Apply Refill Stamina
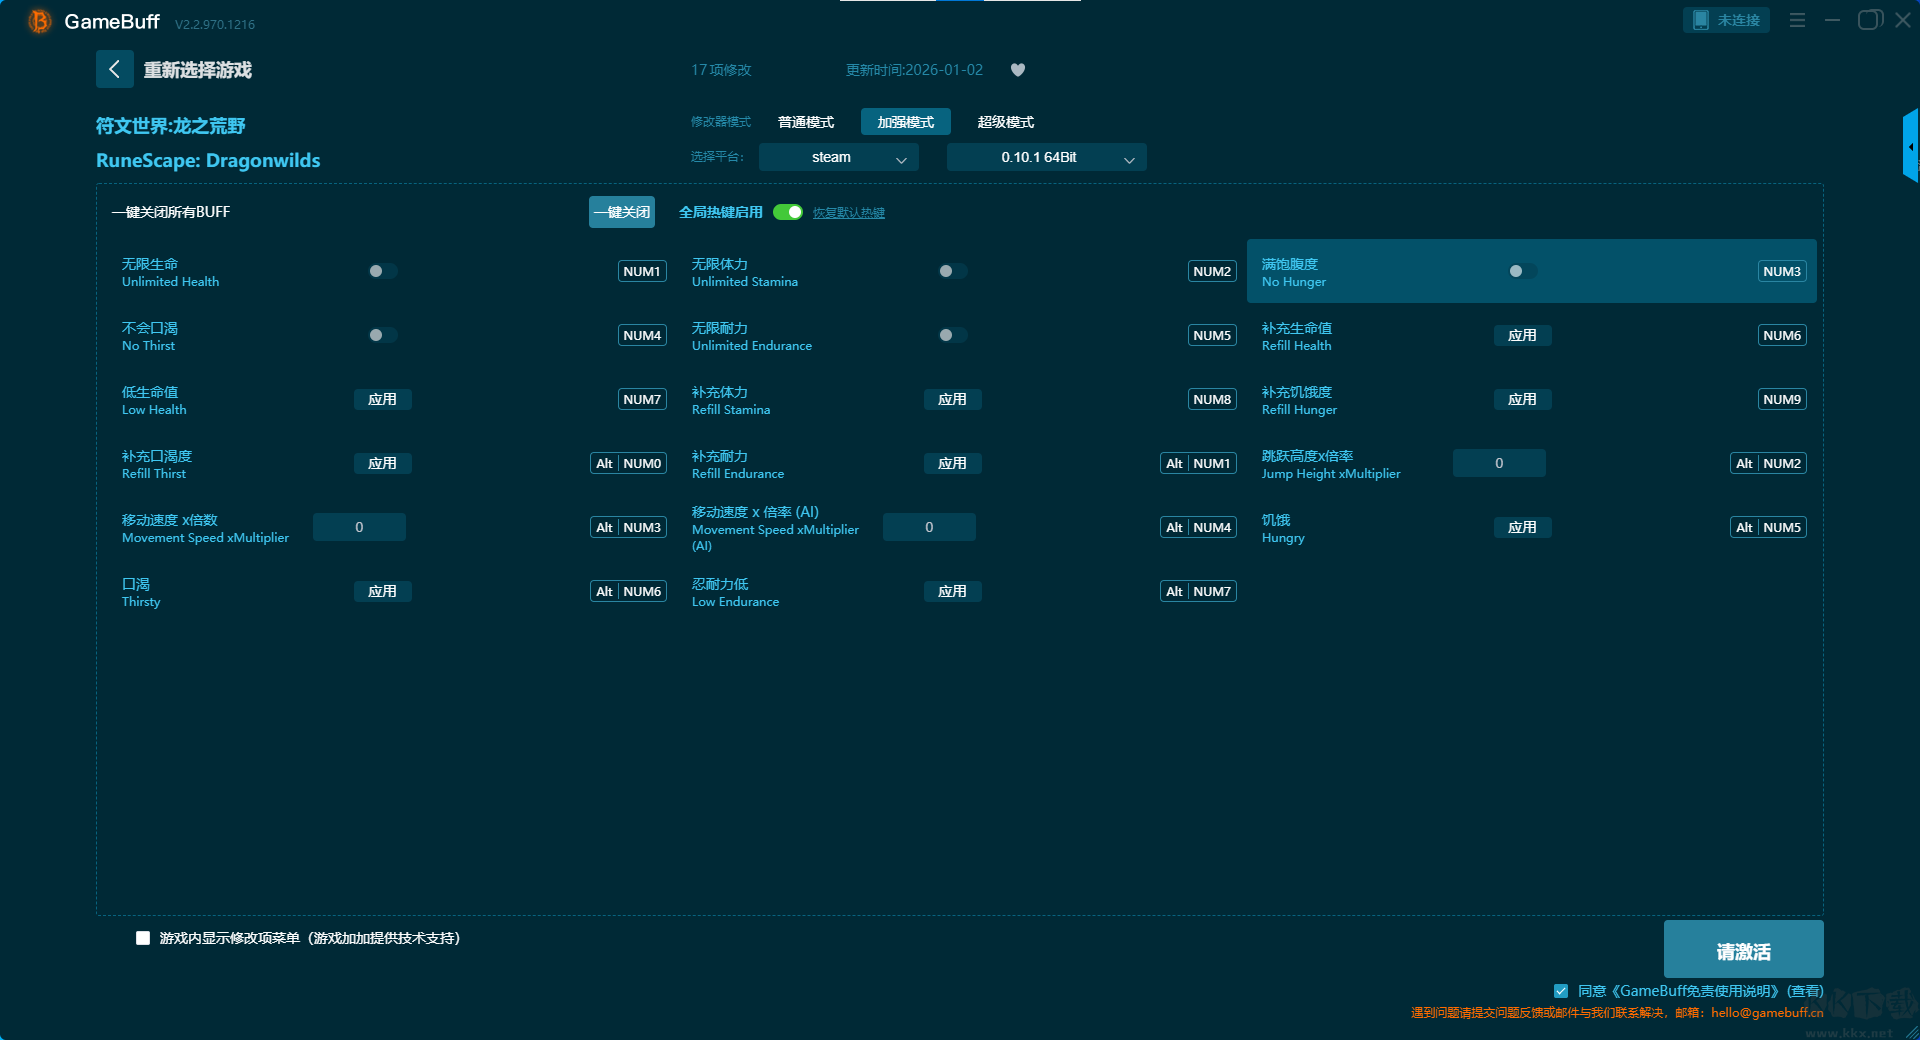The image size is (1920, 1040). (x=952, y=399)
